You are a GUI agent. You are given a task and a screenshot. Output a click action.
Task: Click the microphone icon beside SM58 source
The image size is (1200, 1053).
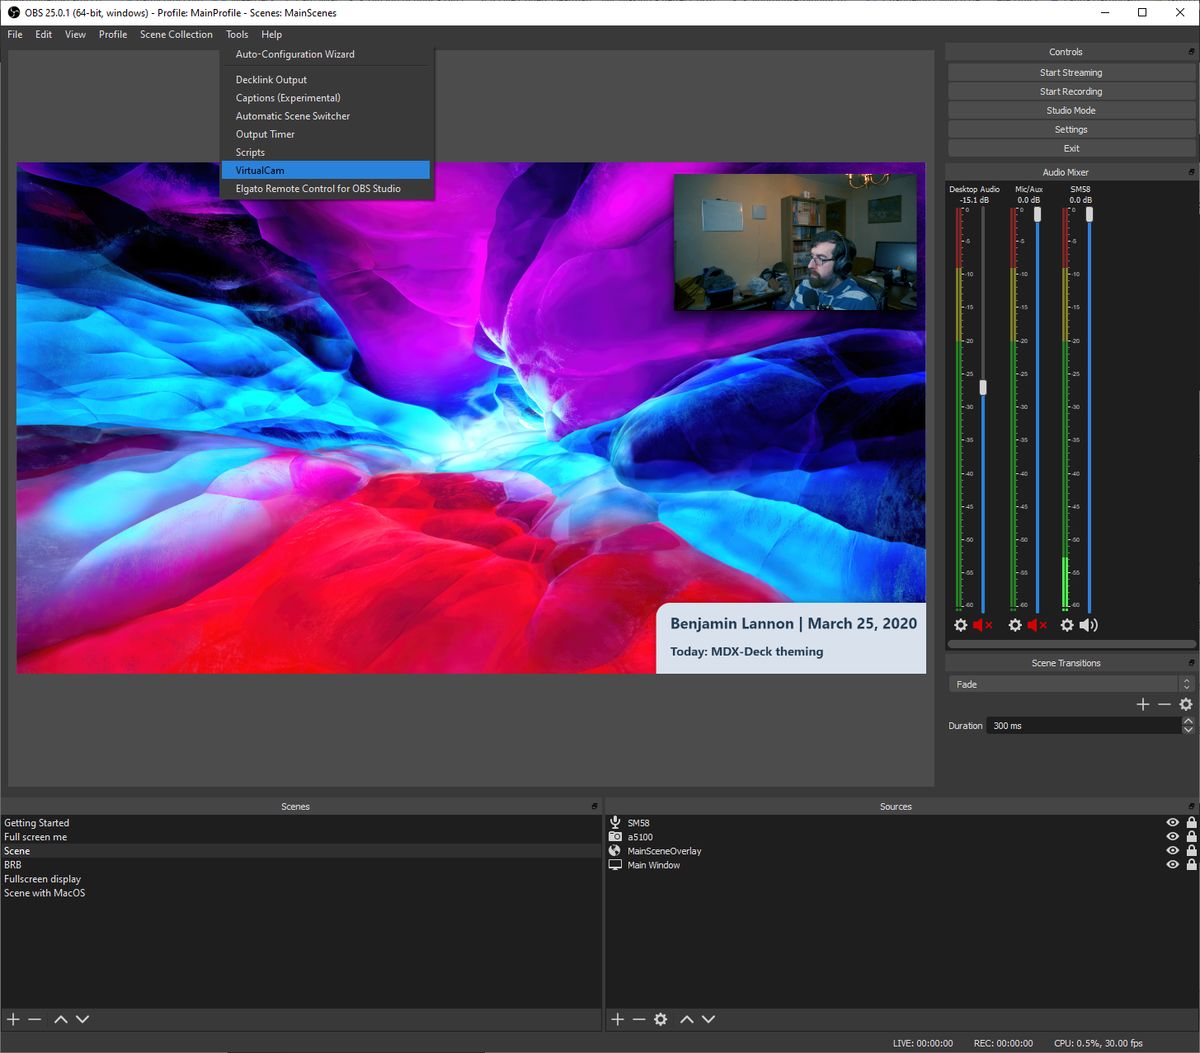tap(615, 822)
